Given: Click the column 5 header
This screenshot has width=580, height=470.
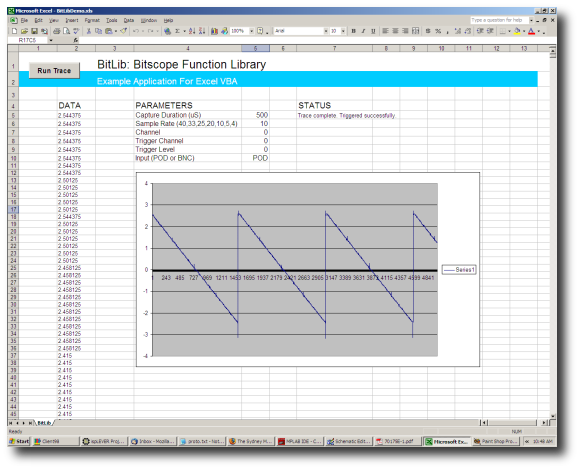Looking at the screenshot, I should [x=255, y=48].
